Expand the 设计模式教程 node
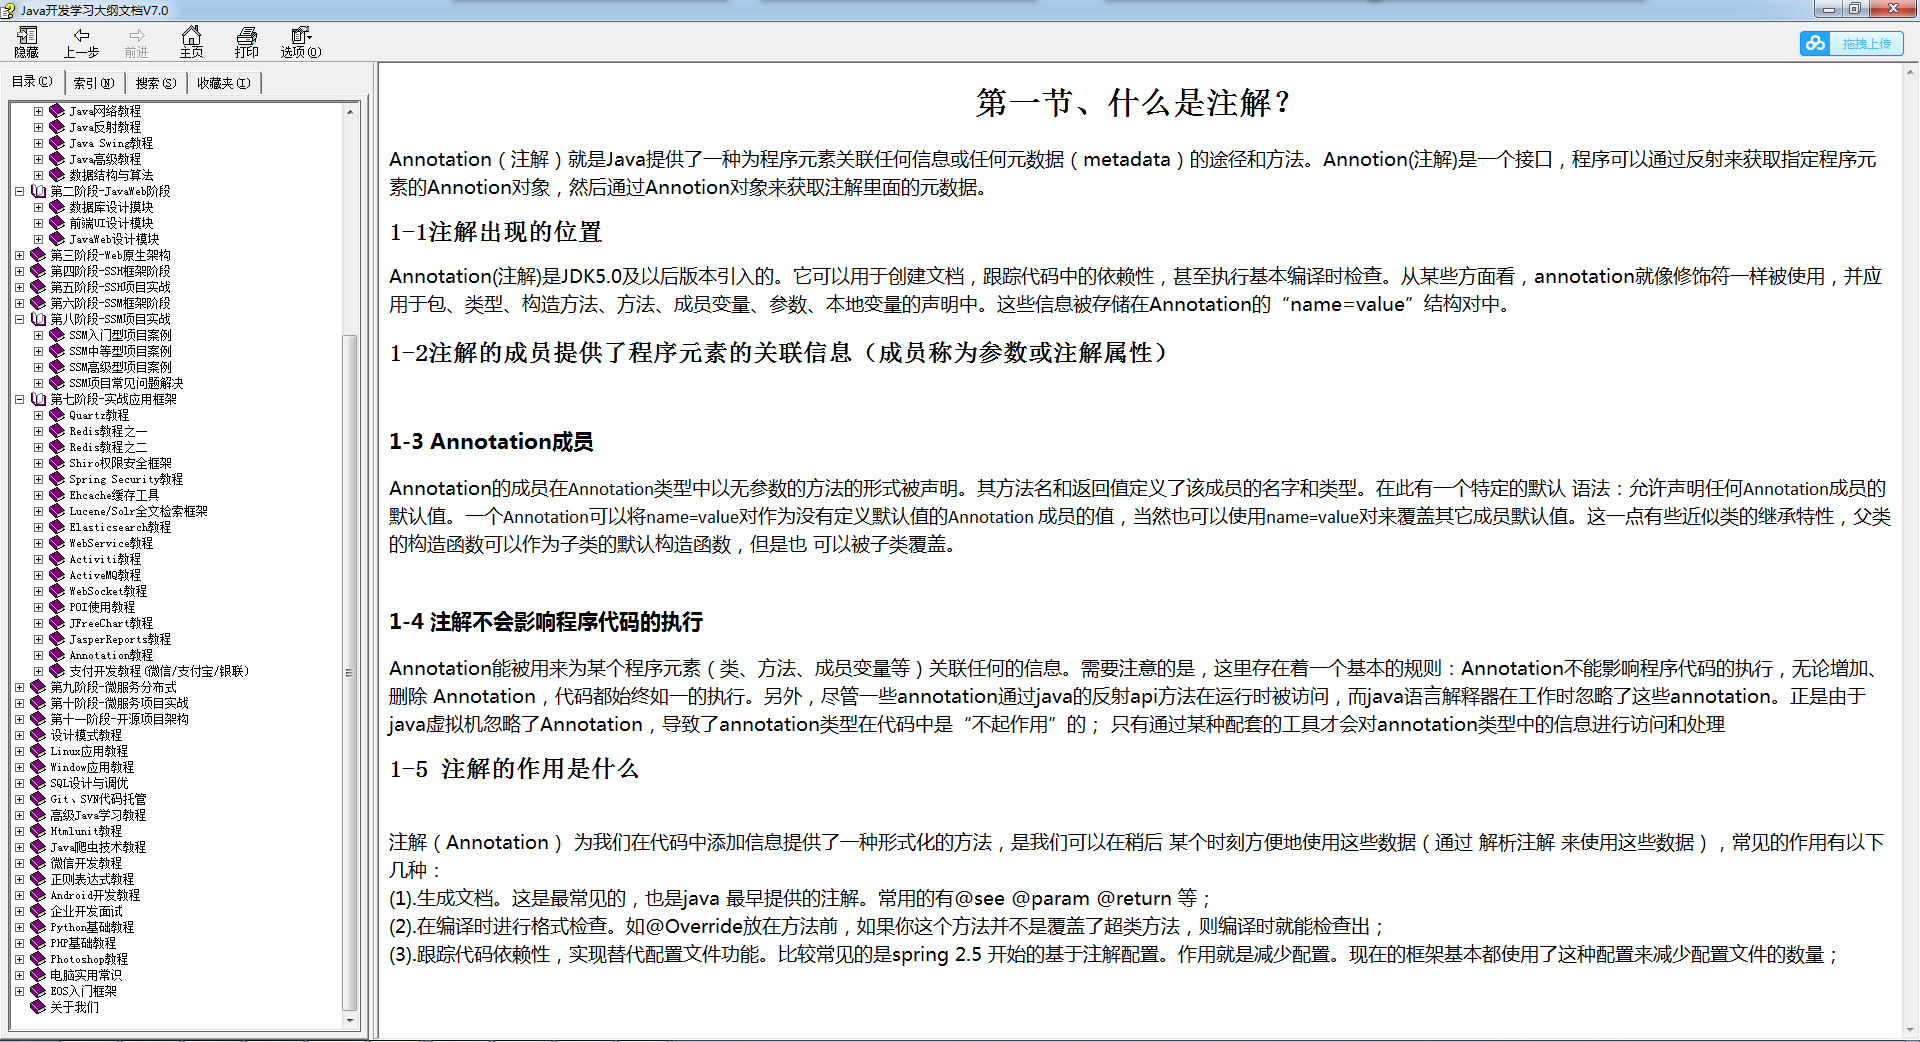1920x1042 pixels. pos(19,735)
